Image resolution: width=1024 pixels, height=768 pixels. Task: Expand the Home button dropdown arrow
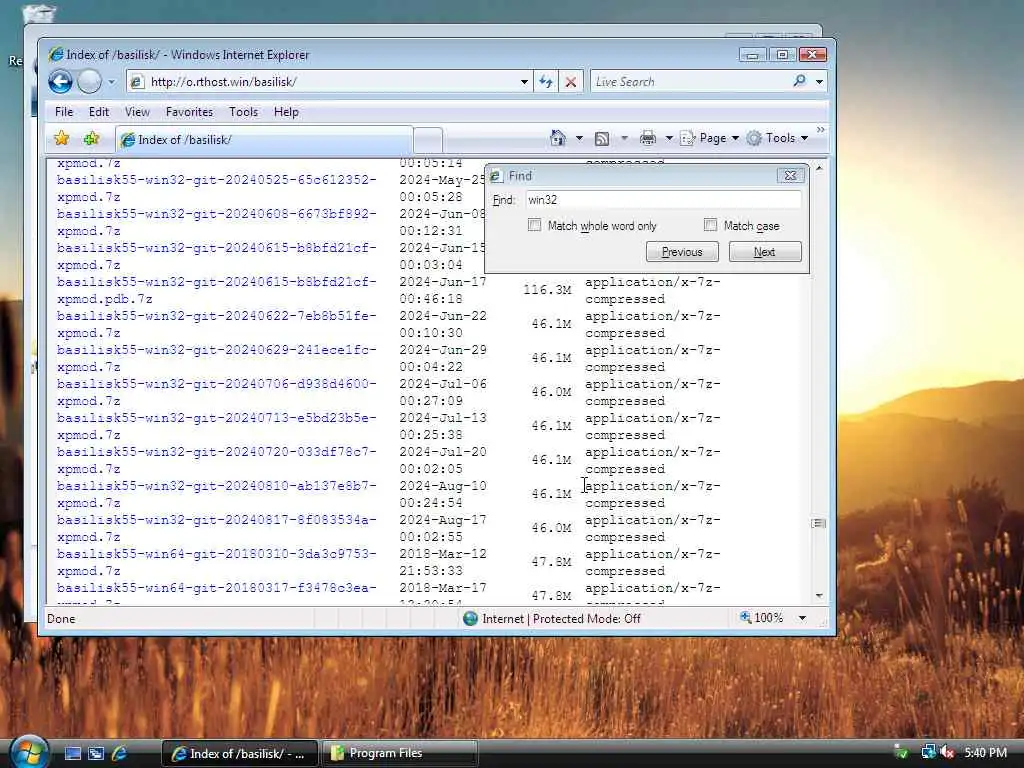pos(579,138)
